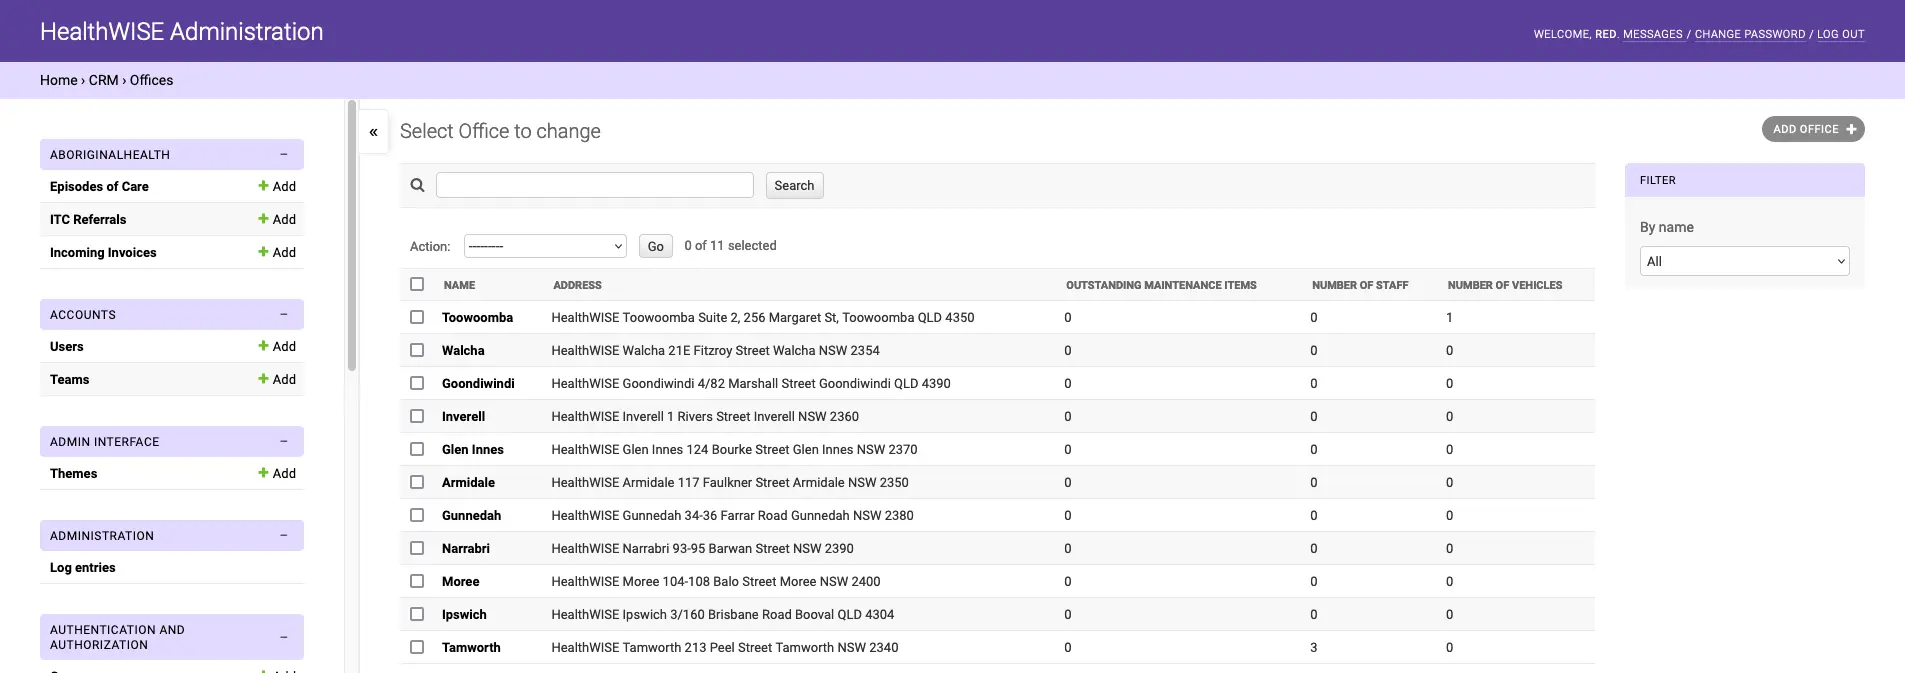Add a new Episodes of Care entry
Viewport: 1905px width, 673px height.
click(277, 186)
